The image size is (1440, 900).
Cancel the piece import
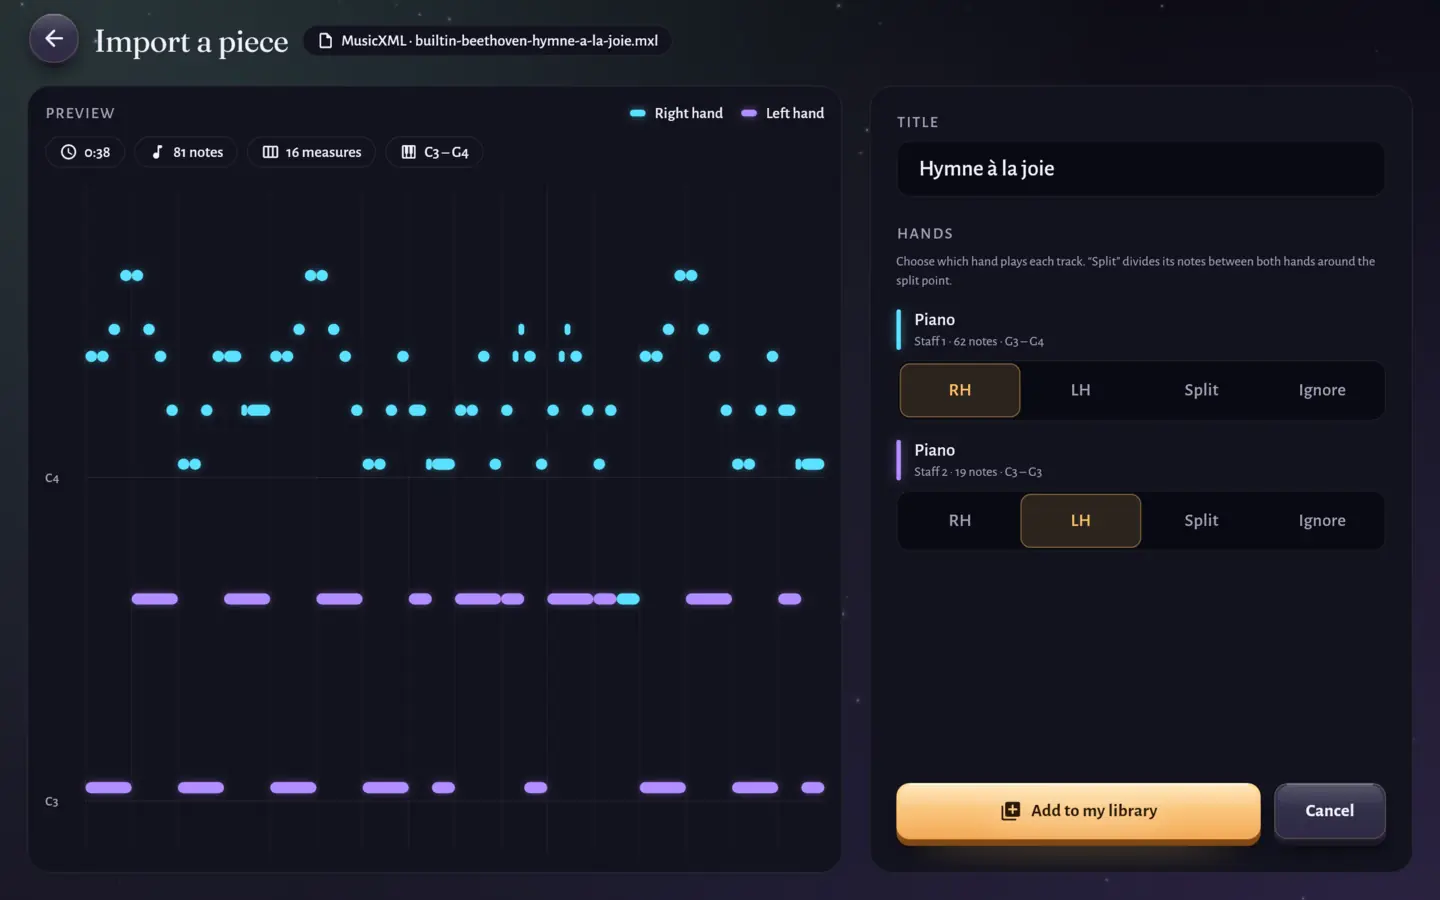pos(1330,811)
